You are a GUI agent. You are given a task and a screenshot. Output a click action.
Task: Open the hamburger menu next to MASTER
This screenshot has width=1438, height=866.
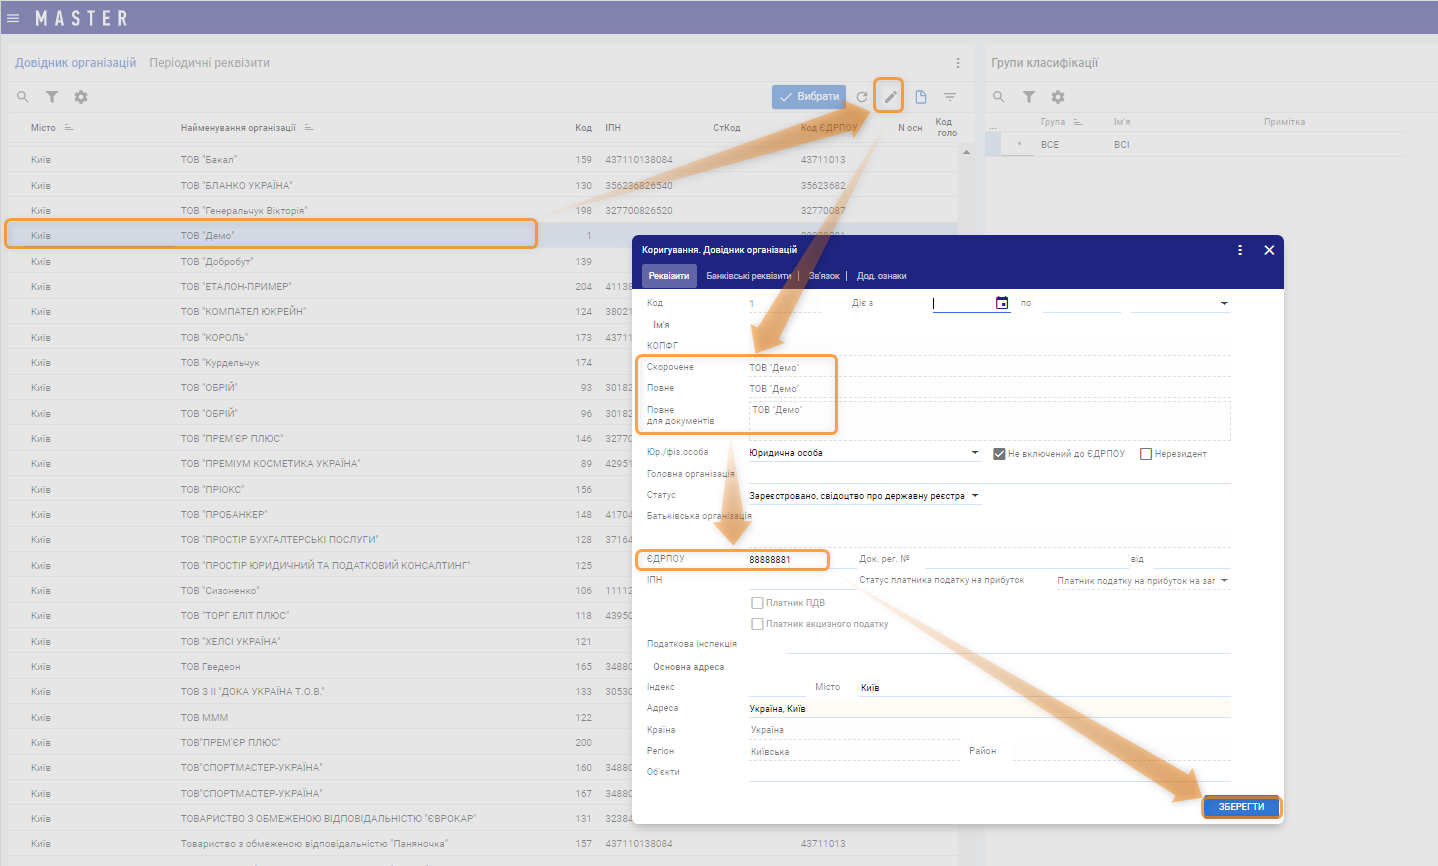point(13,18)
